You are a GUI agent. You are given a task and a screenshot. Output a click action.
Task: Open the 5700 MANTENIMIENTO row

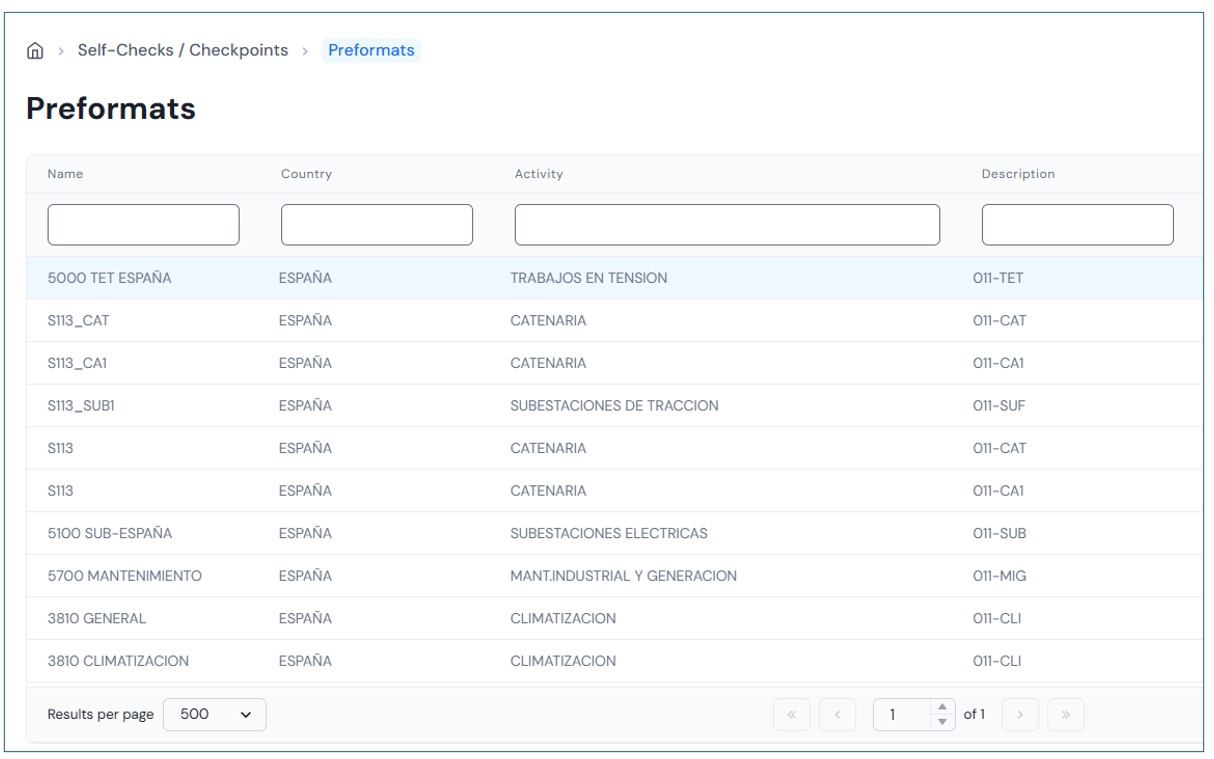pos(125,576)
